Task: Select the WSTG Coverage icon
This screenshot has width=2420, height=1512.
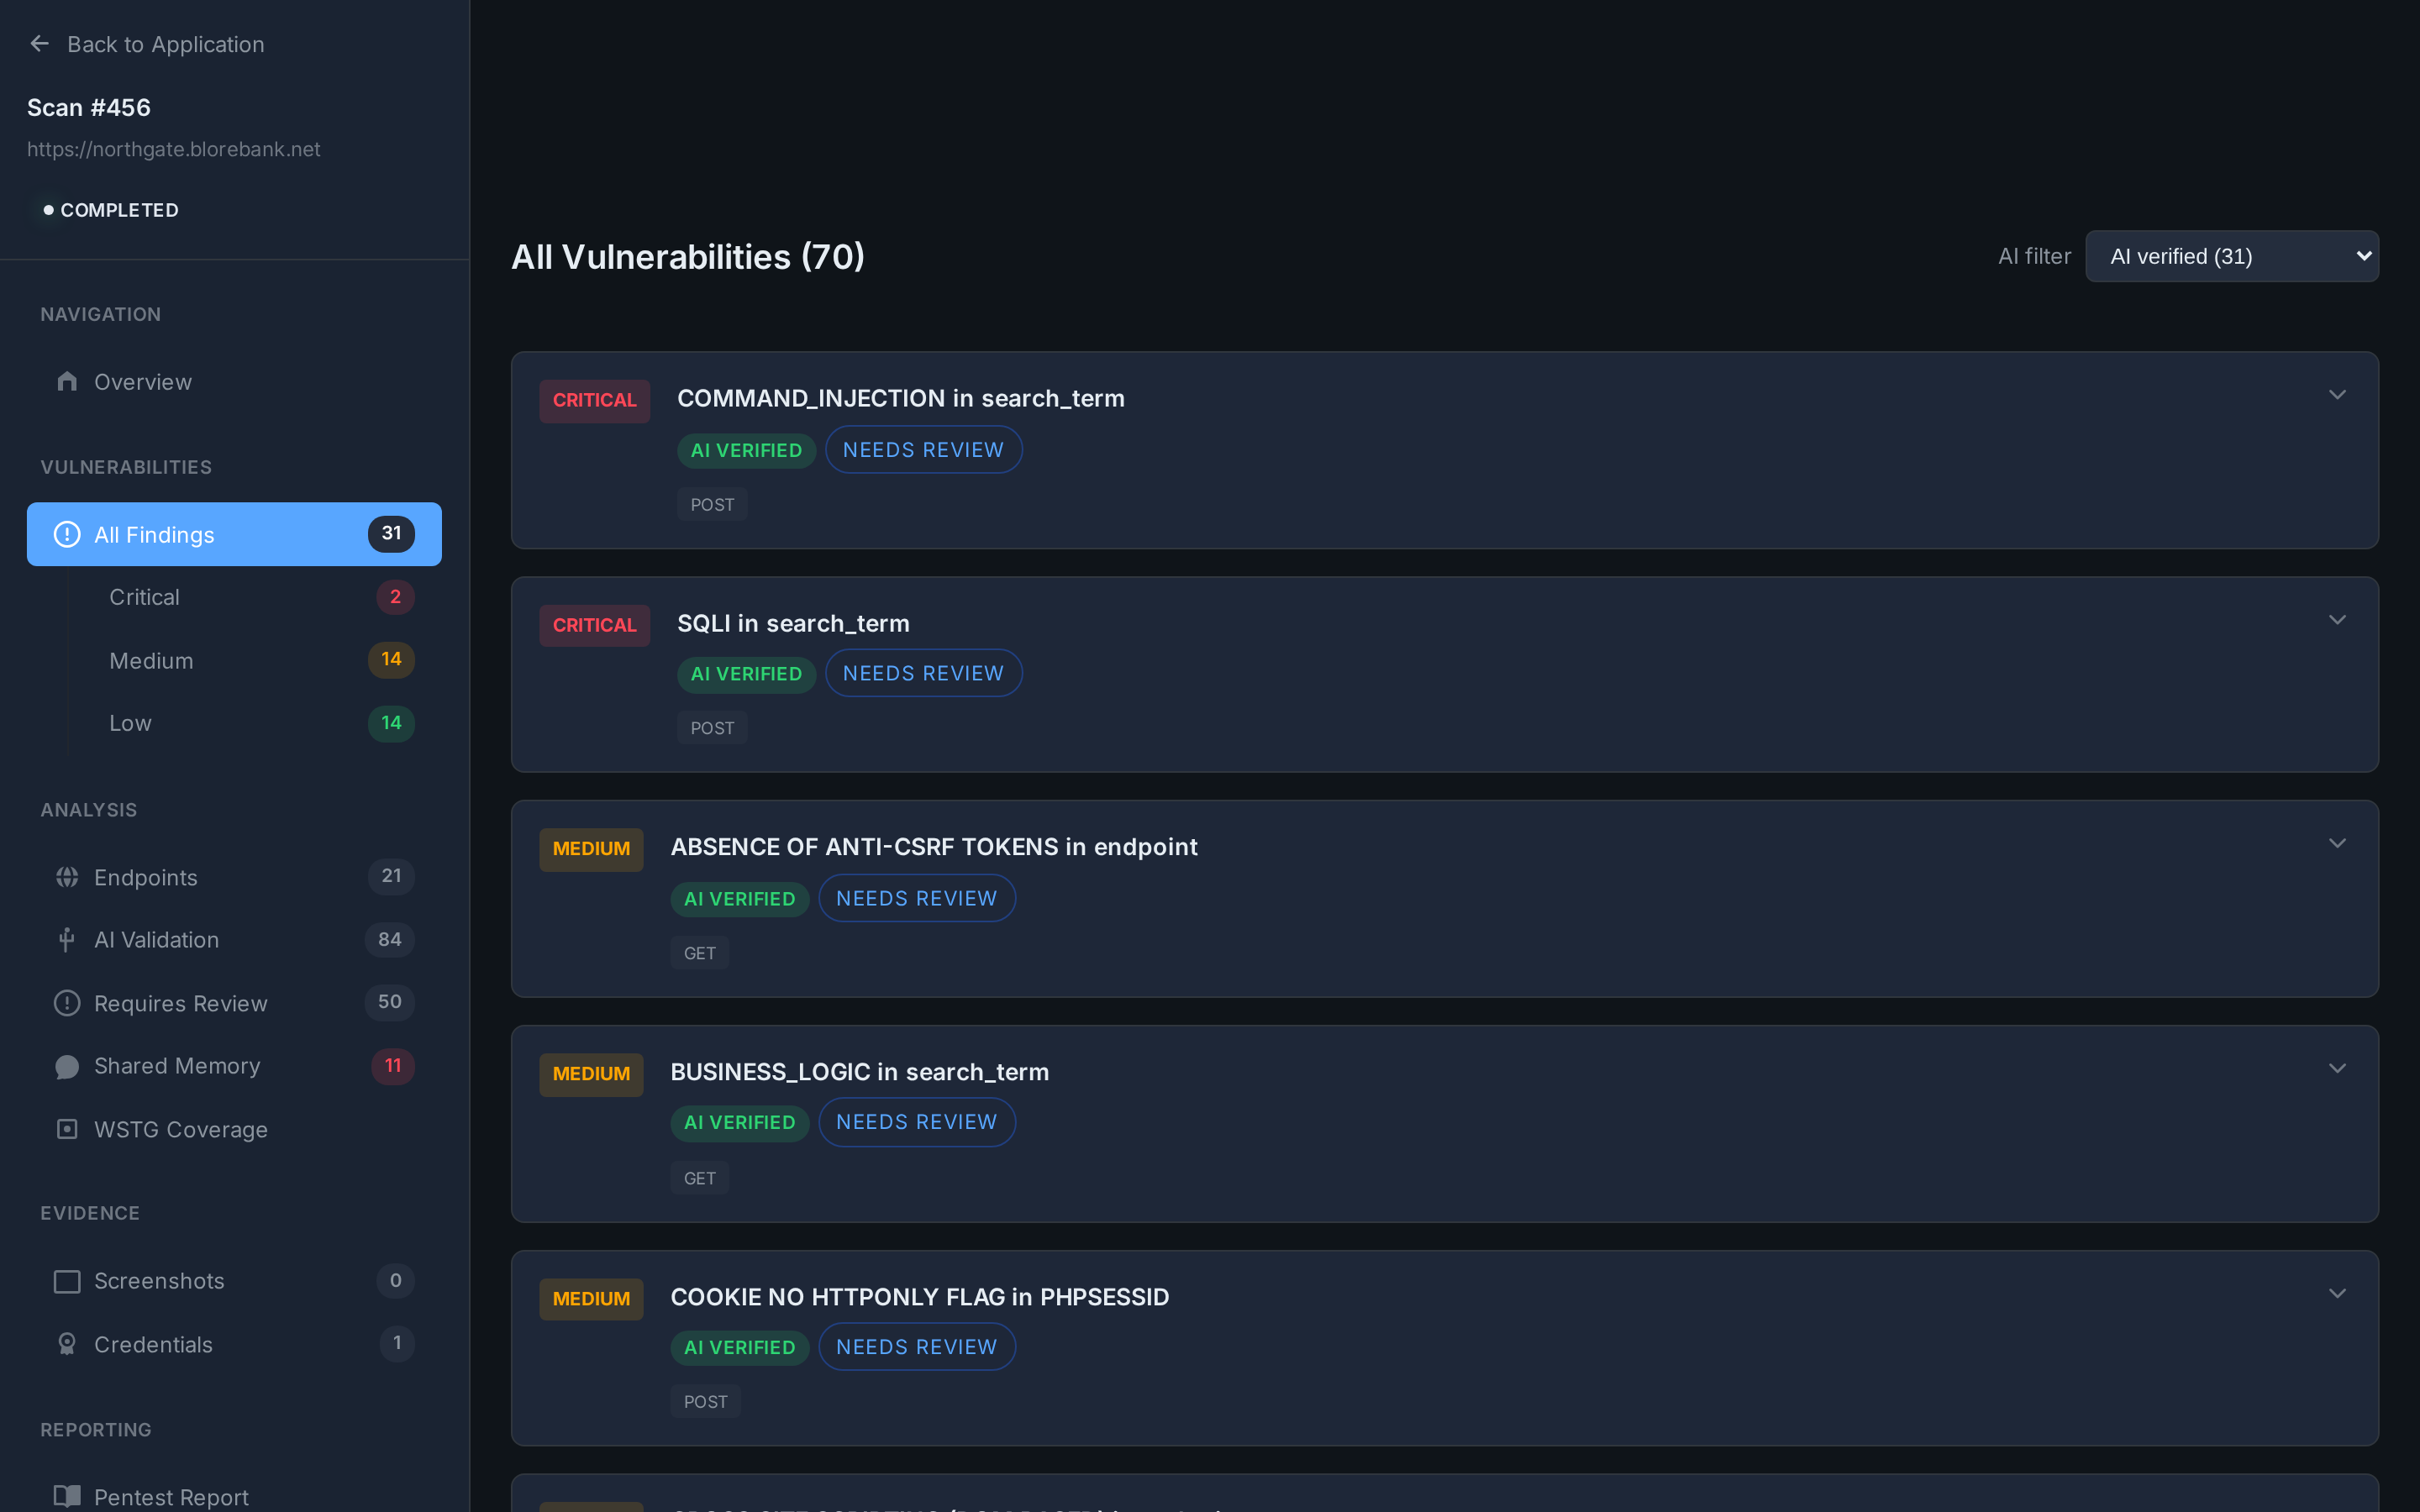Action: pos(66,1129)
